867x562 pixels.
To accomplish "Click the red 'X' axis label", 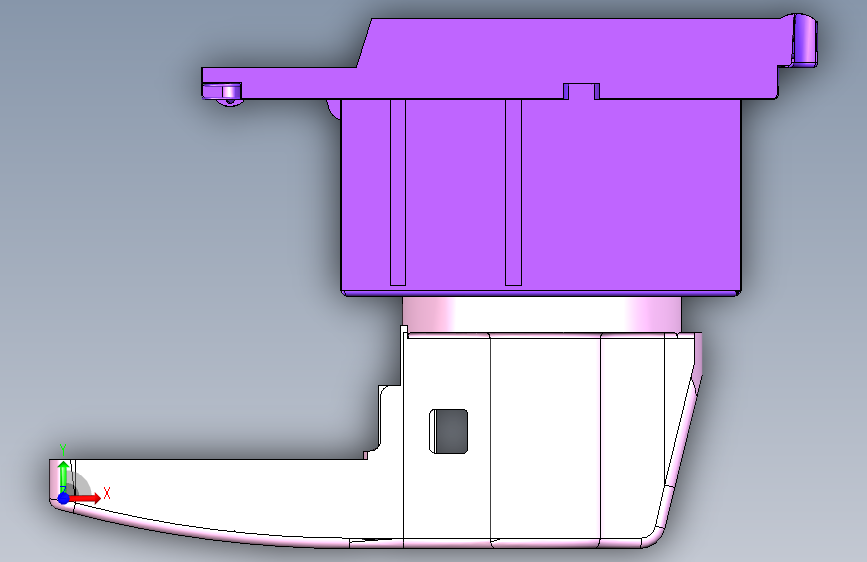I will pos(107,493).
